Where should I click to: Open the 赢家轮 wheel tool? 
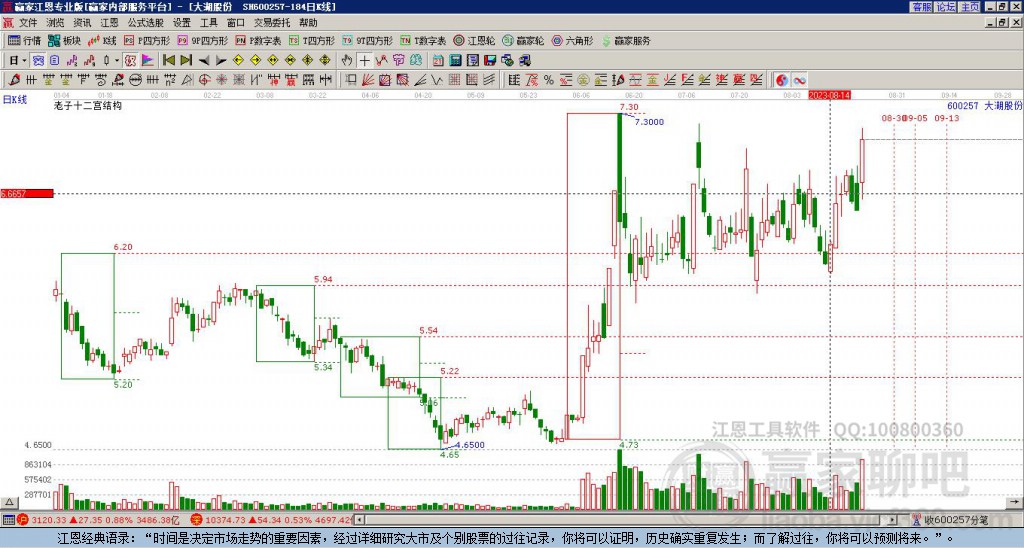pyautogui.click(x=523, y=40)
